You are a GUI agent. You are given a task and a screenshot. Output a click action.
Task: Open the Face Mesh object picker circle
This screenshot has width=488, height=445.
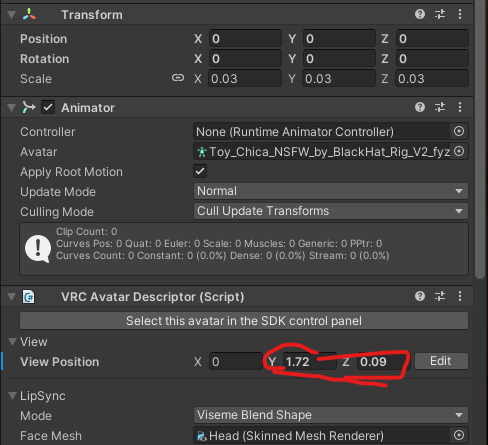pyautogui.click(x=459, y=435)
